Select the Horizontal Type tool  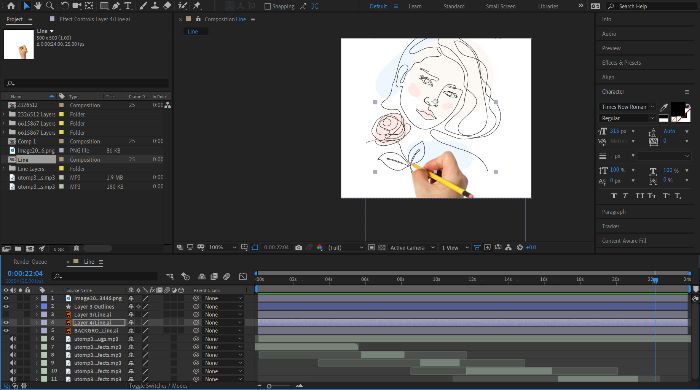coord(128,6)
